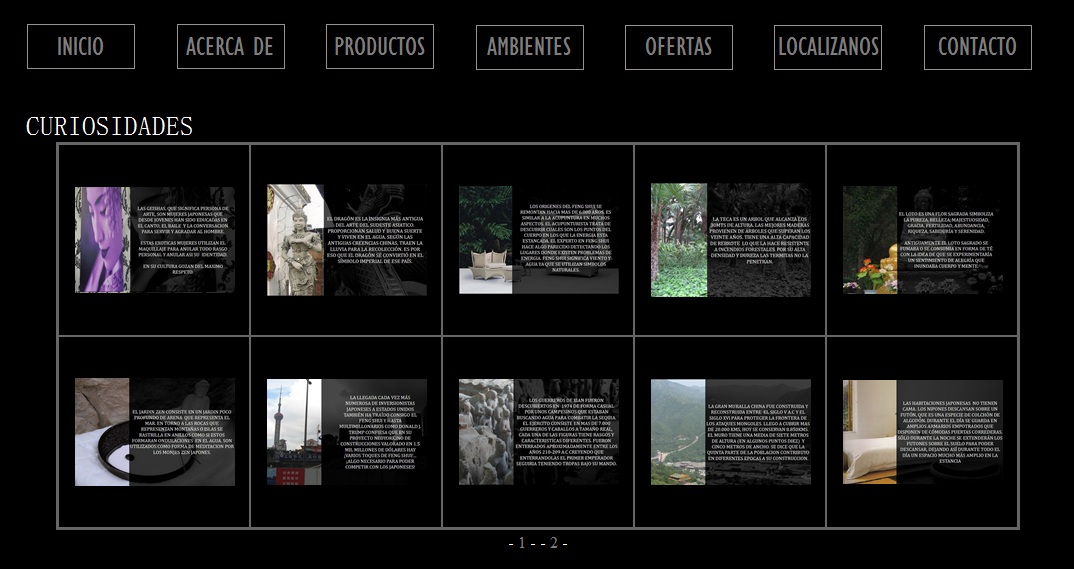
Task: Go to page 2 of curiosidades
Action: click(553, 543)
